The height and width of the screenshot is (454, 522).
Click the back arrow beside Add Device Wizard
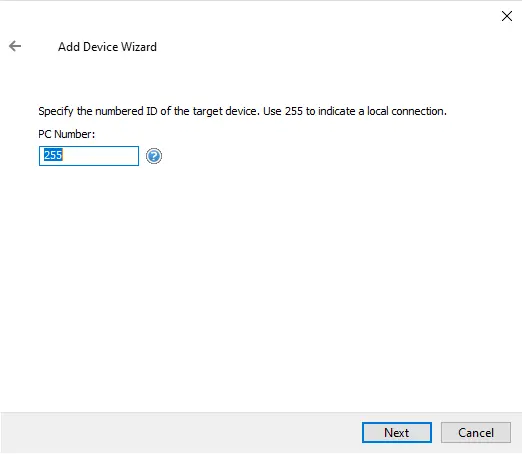15,46
